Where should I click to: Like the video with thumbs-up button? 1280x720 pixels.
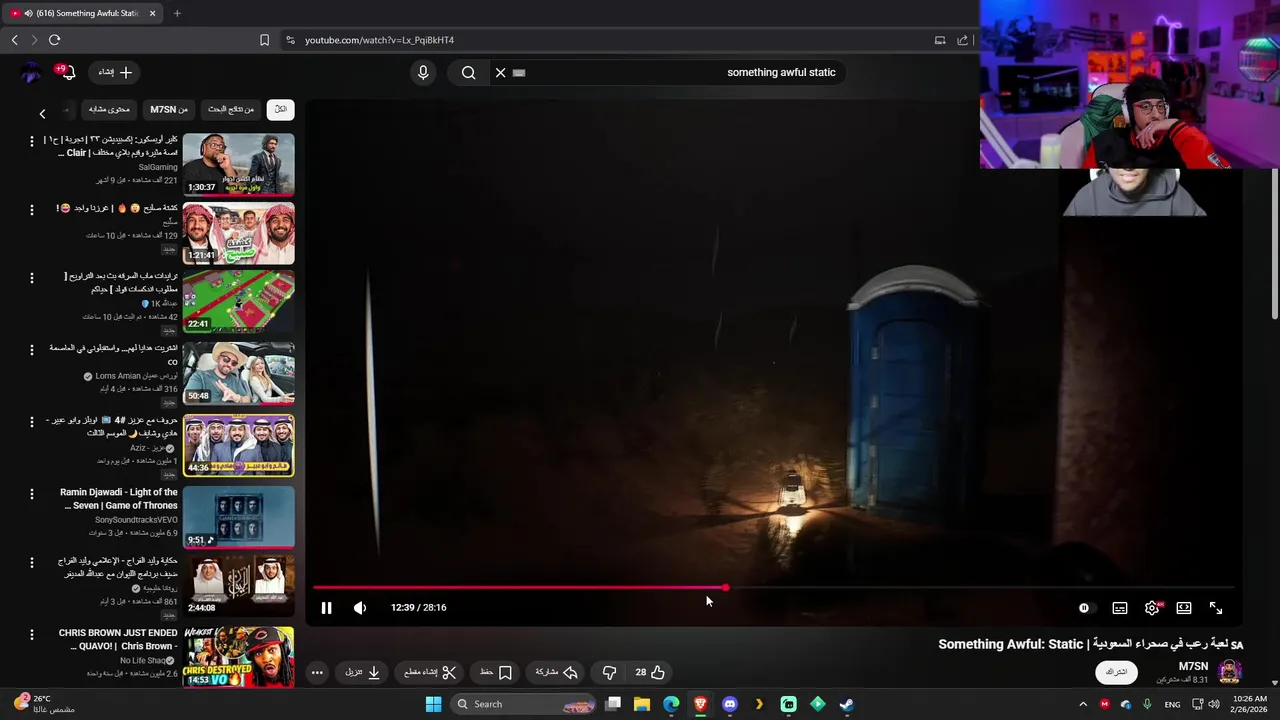(x=650, y=672)
